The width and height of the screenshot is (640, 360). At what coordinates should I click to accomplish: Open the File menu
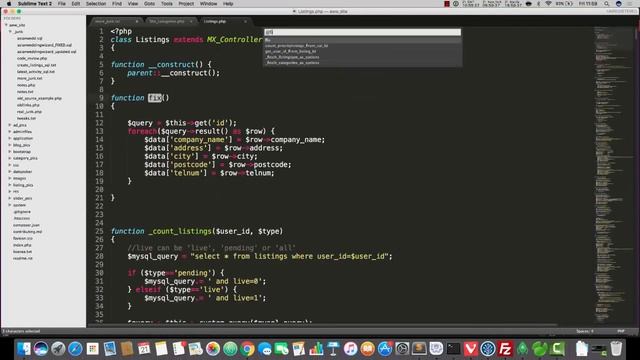[62, 4]
